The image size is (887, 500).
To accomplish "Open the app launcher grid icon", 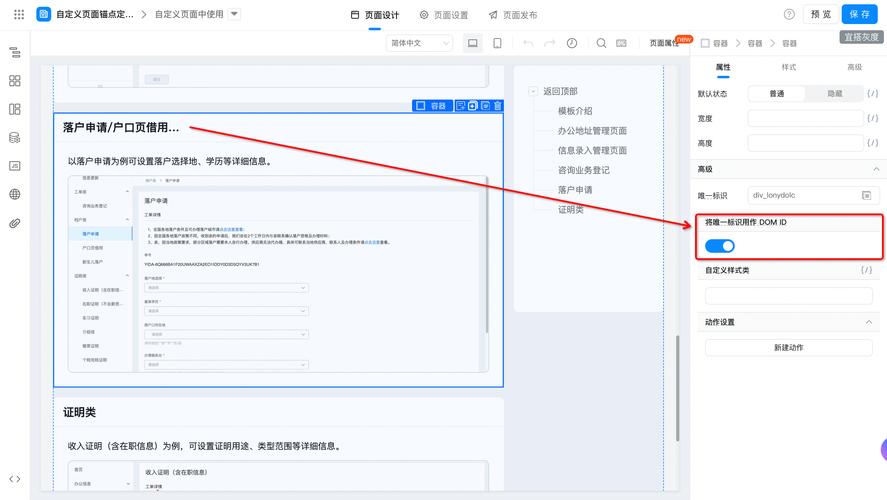I will point(19,14).
